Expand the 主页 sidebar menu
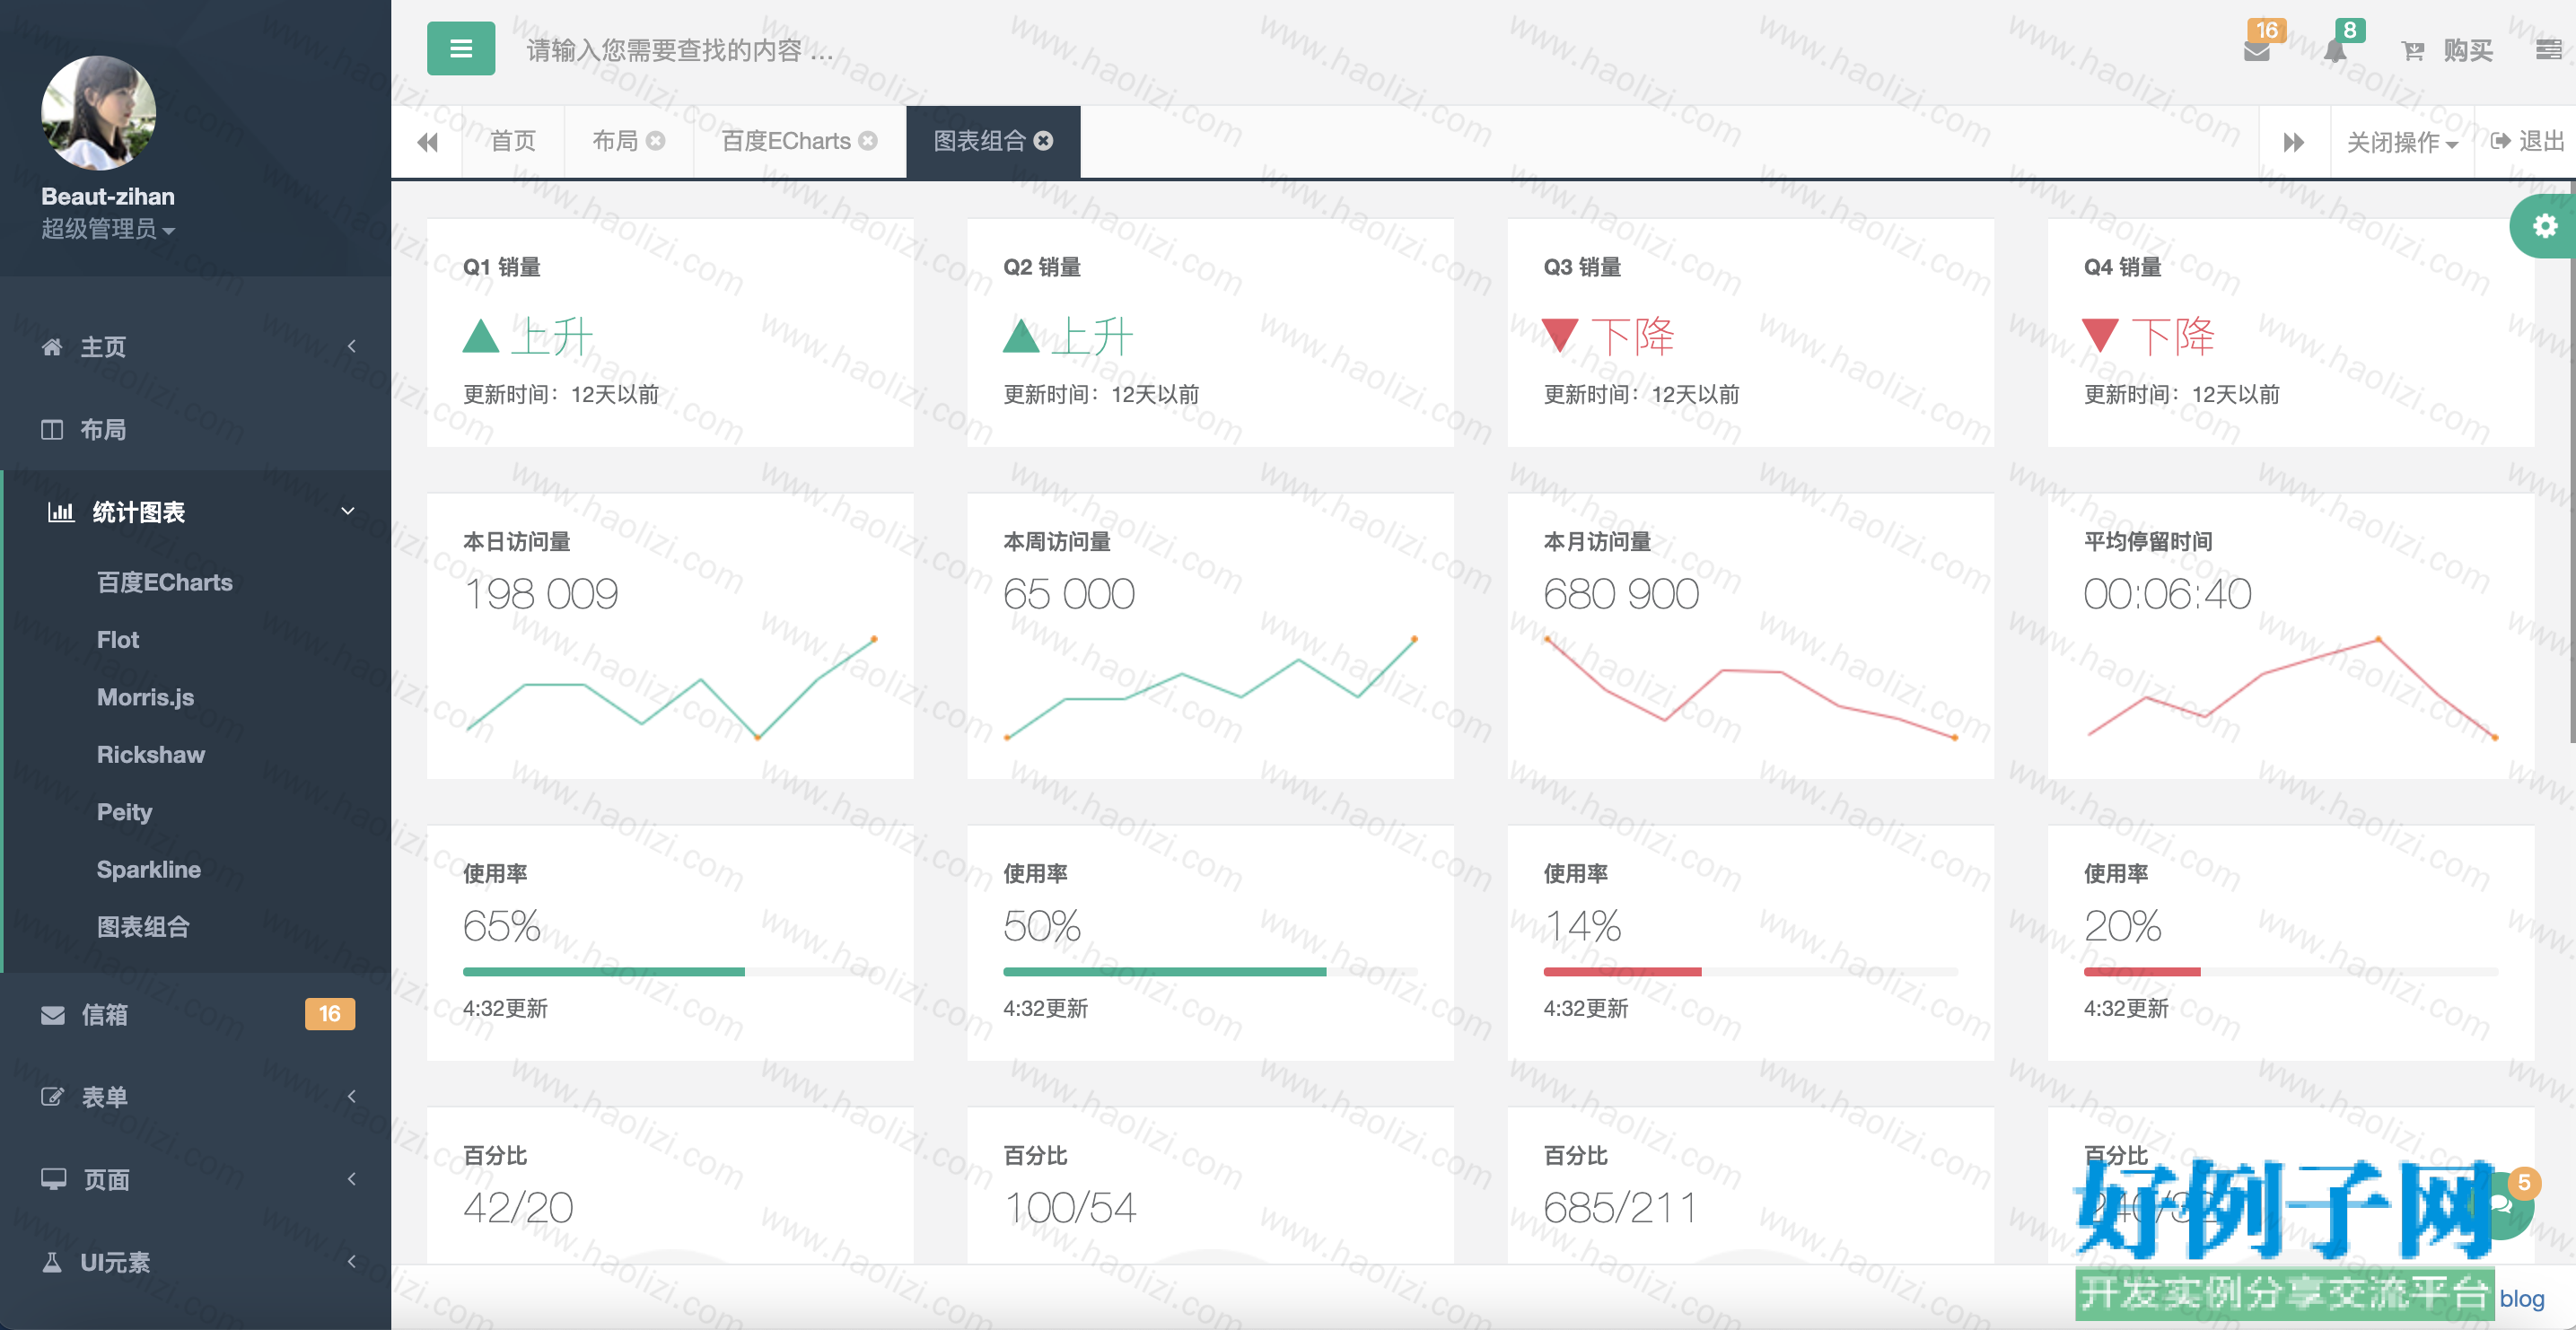Screen dimensions: 2576x1330 [196, 347]
